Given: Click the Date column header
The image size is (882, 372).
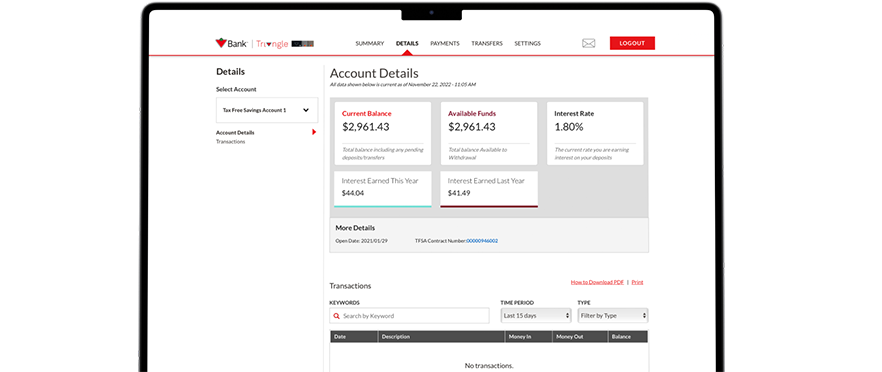Looking at the screenshot, I should pyautogui.click(x=353, y=337).
